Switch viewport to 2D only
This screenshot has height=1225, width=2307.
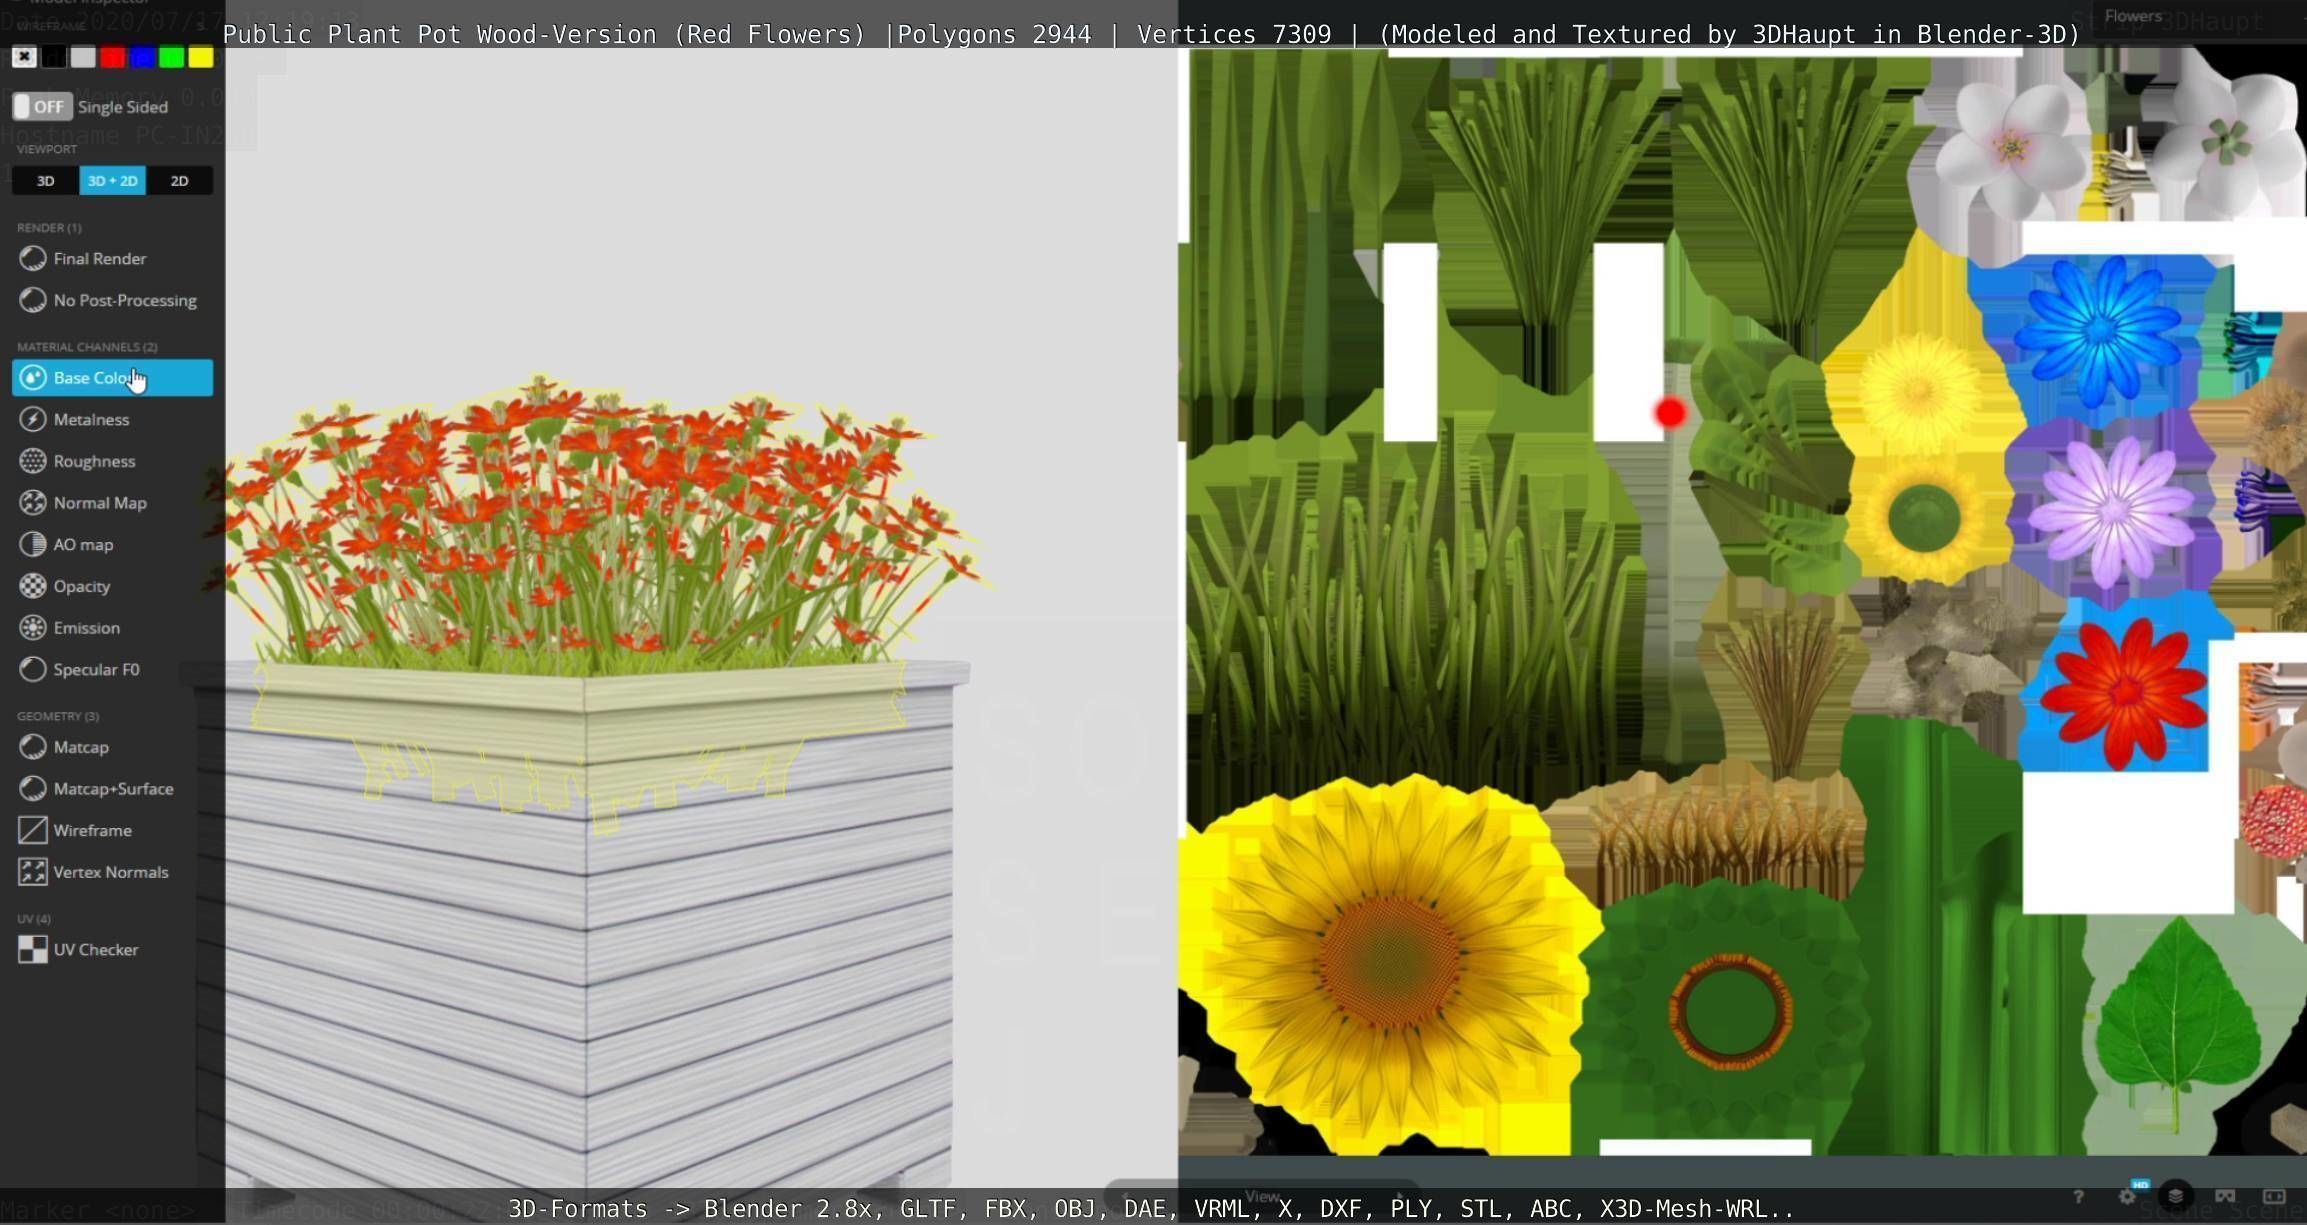click(x=179, y=181)
